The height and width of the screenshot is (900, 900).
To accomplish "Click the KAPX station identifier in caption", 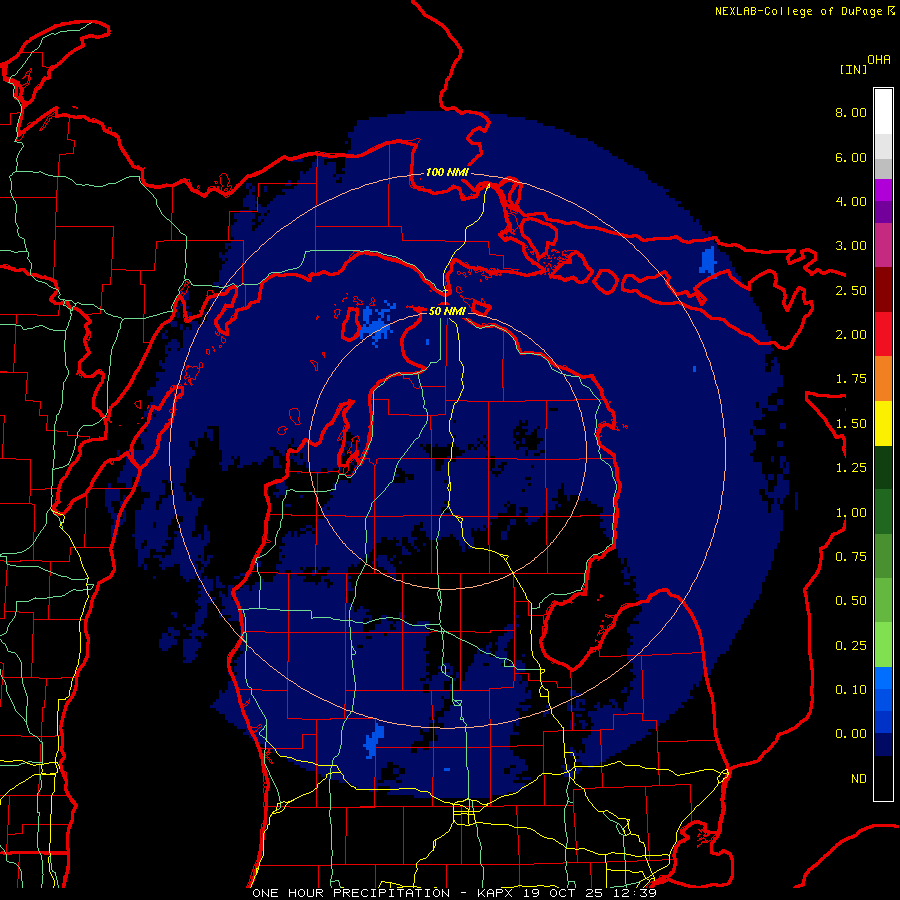I will pos(496,893).
